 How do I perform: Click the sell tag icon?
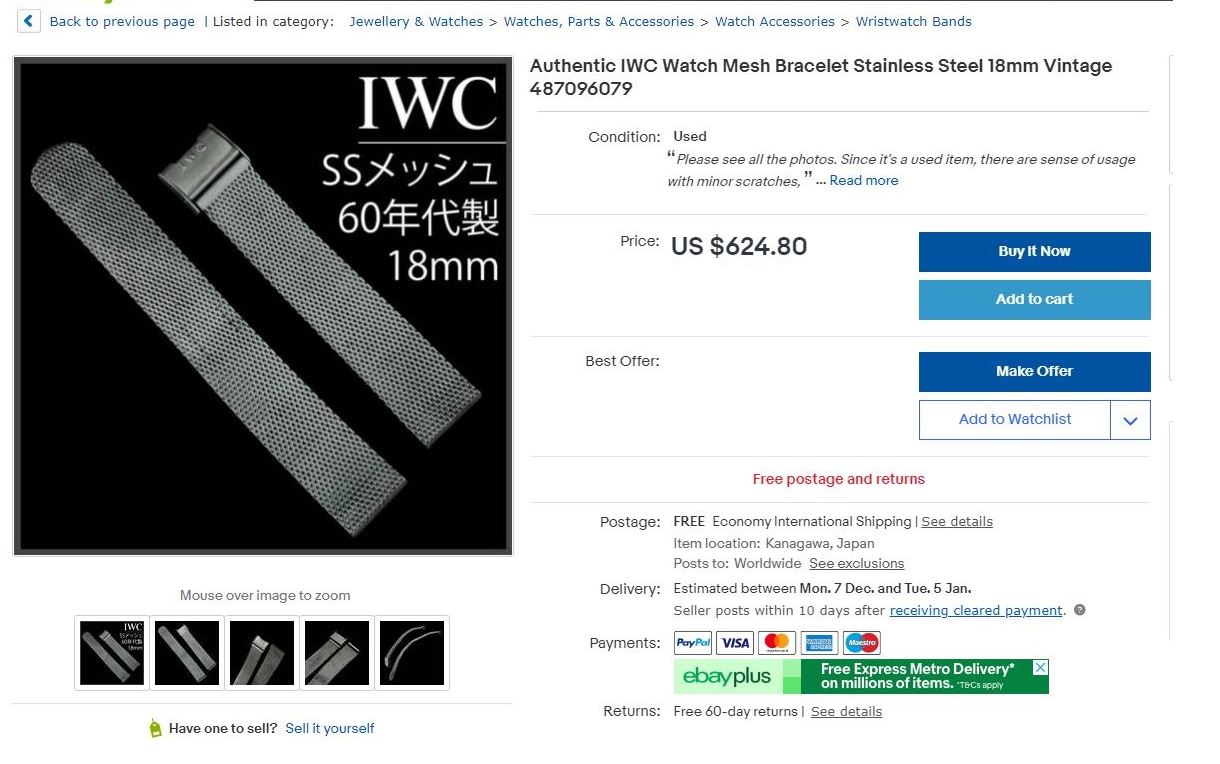pos(155,728)
